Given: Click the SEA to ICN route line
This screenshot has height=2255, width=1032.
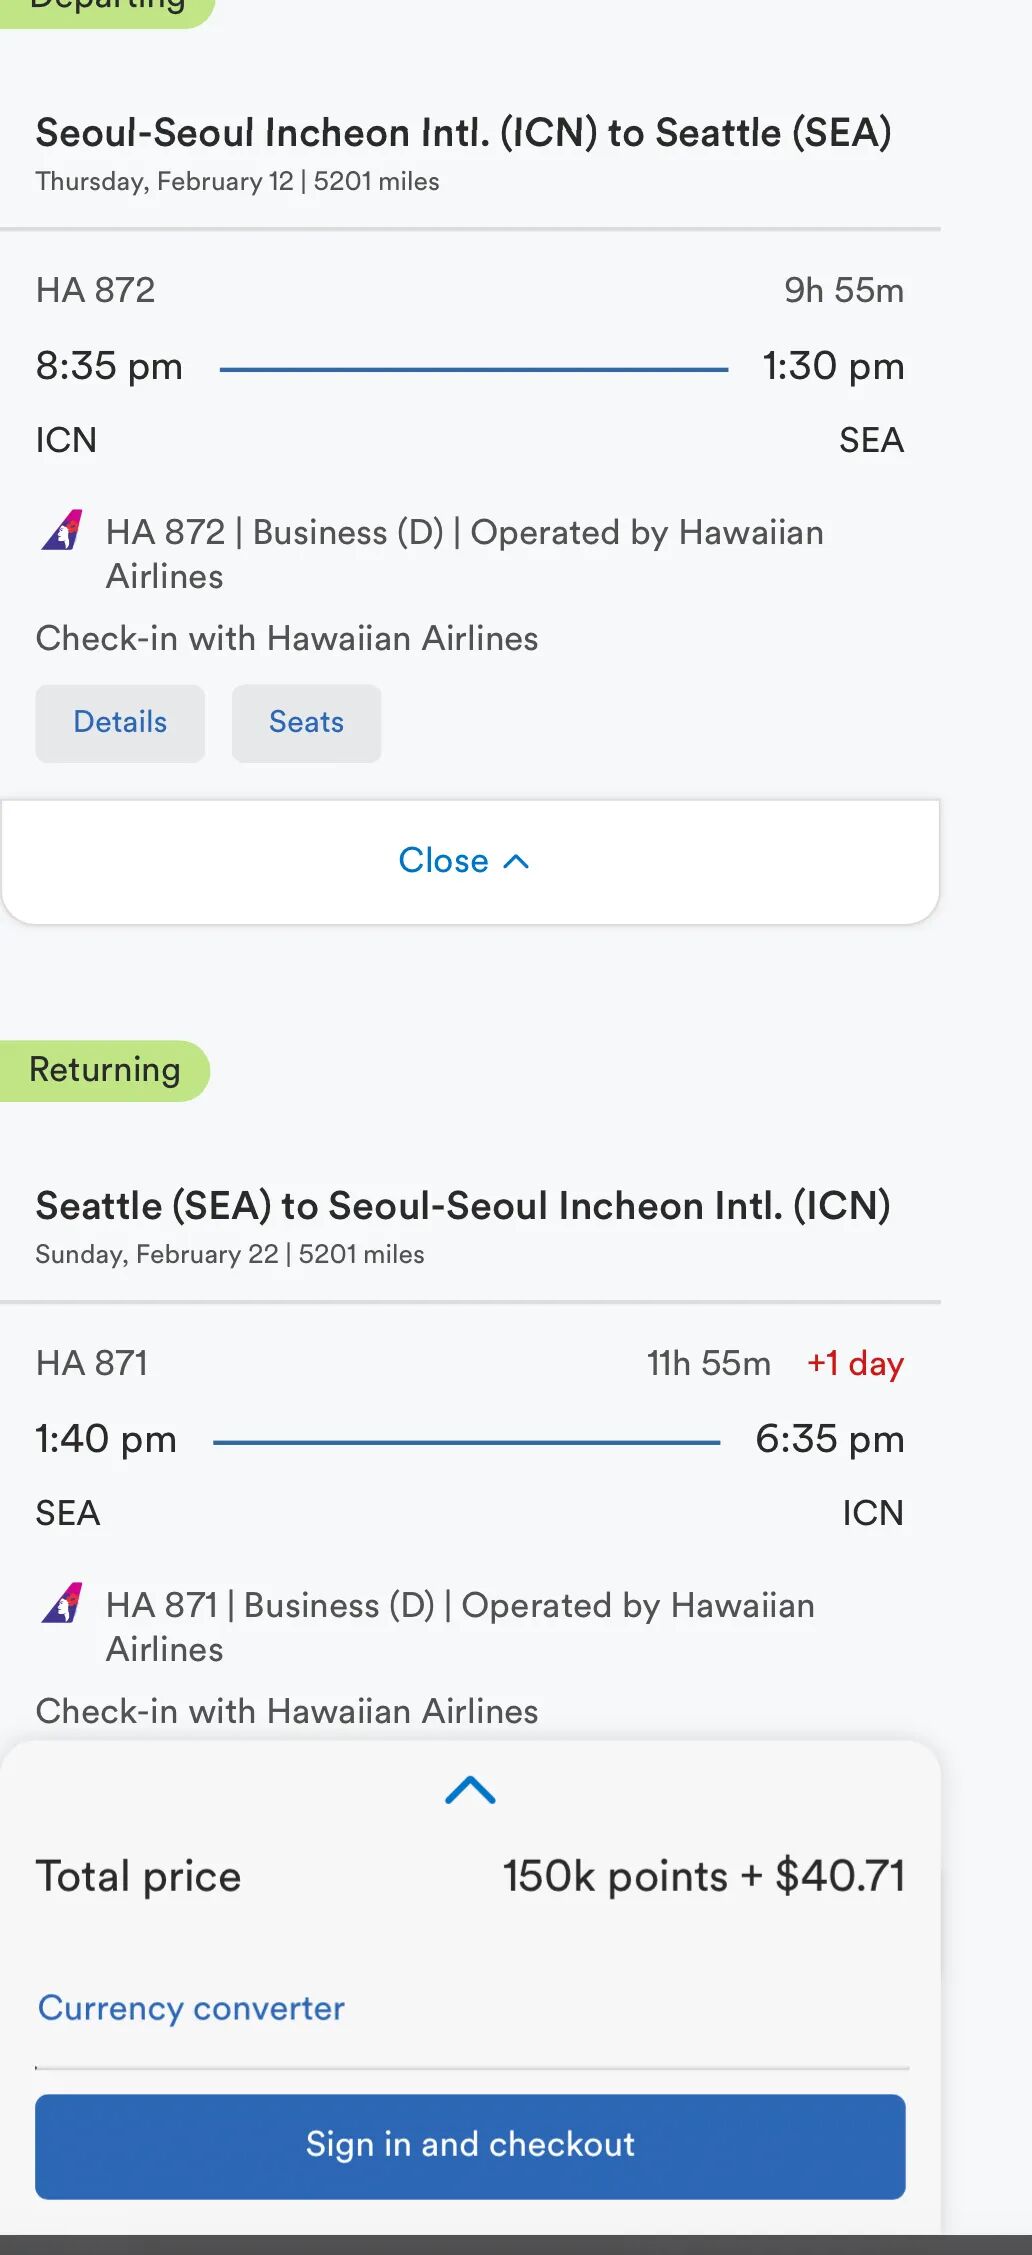Looking at the screenshot, I should 466,1442.
